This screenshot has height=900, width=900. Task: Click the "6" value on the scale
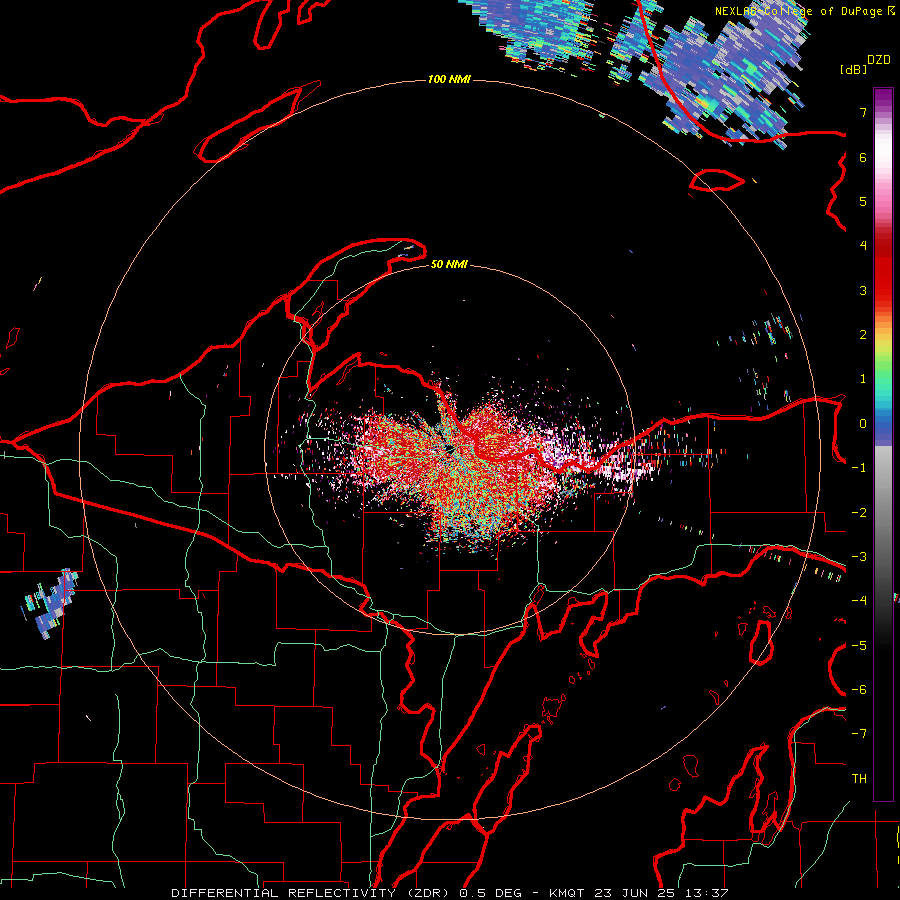(x=863, y=157)
